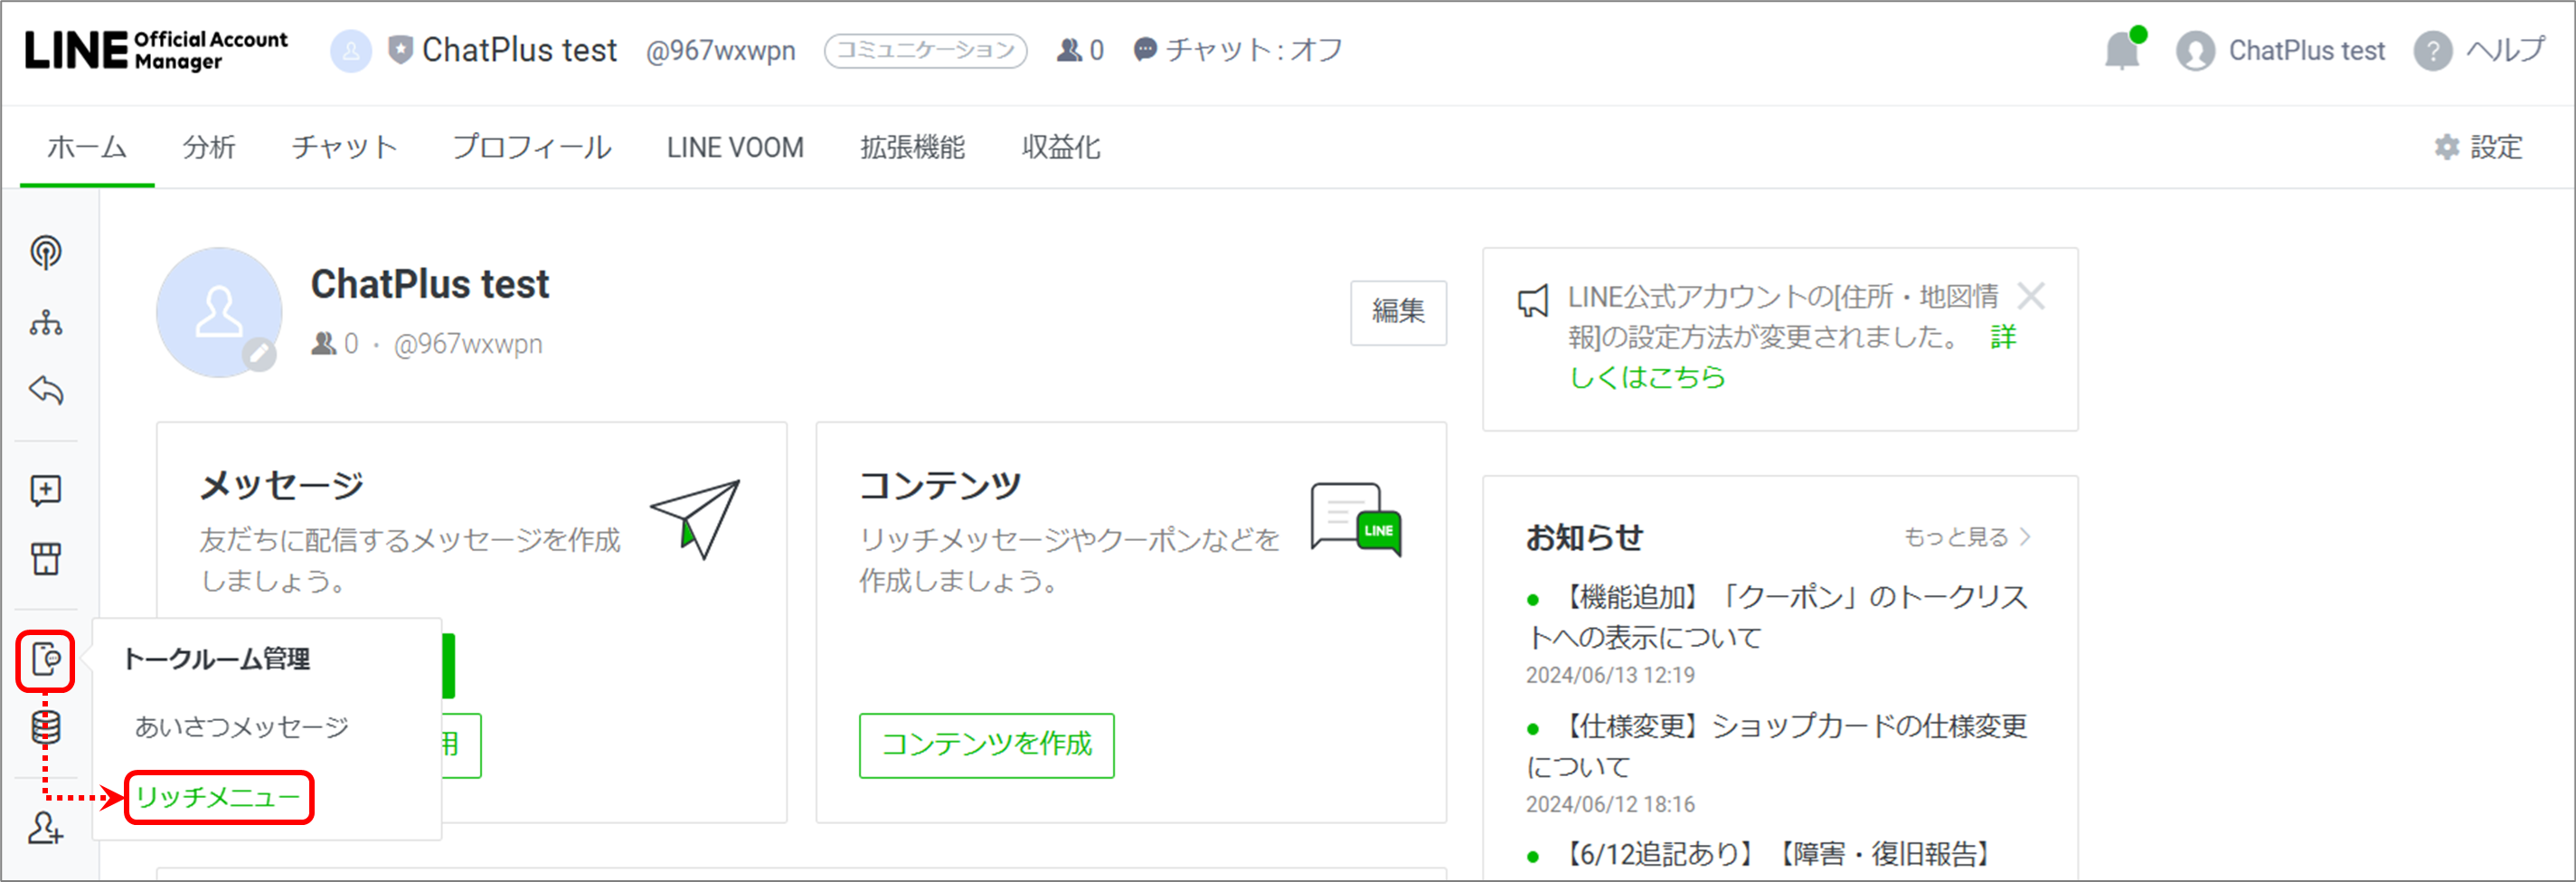
Task: Click the talk room management sidebar icon
Action: [x=46, y=660]
